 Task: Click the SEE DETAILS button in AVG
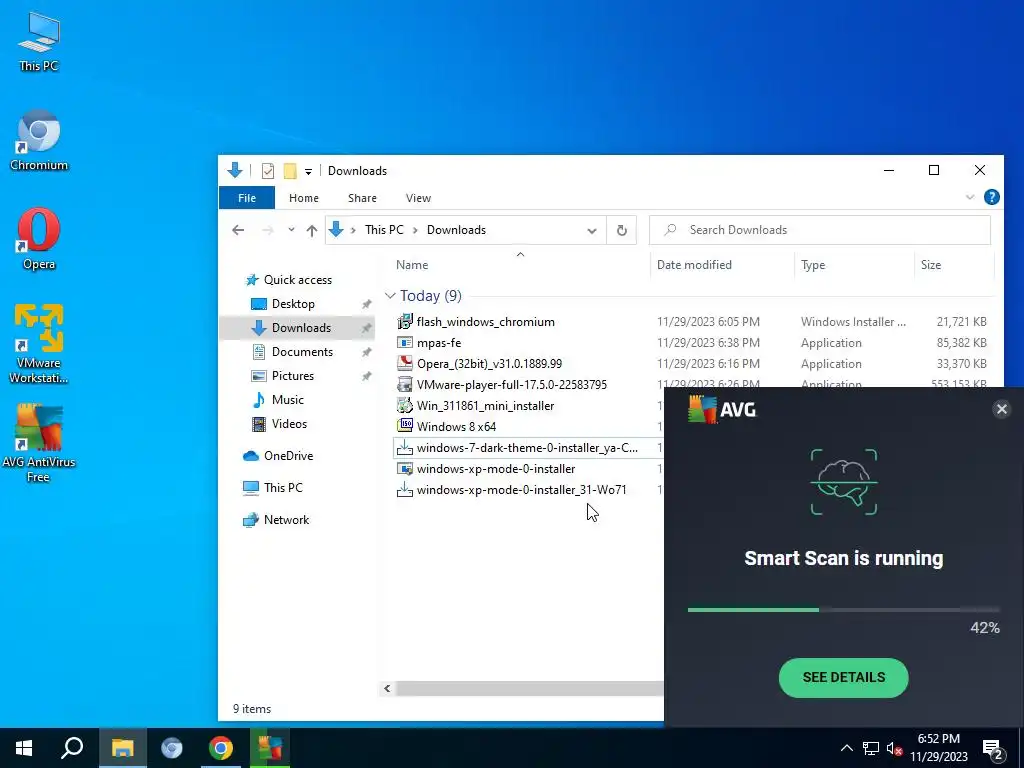(x=843, y=677)
